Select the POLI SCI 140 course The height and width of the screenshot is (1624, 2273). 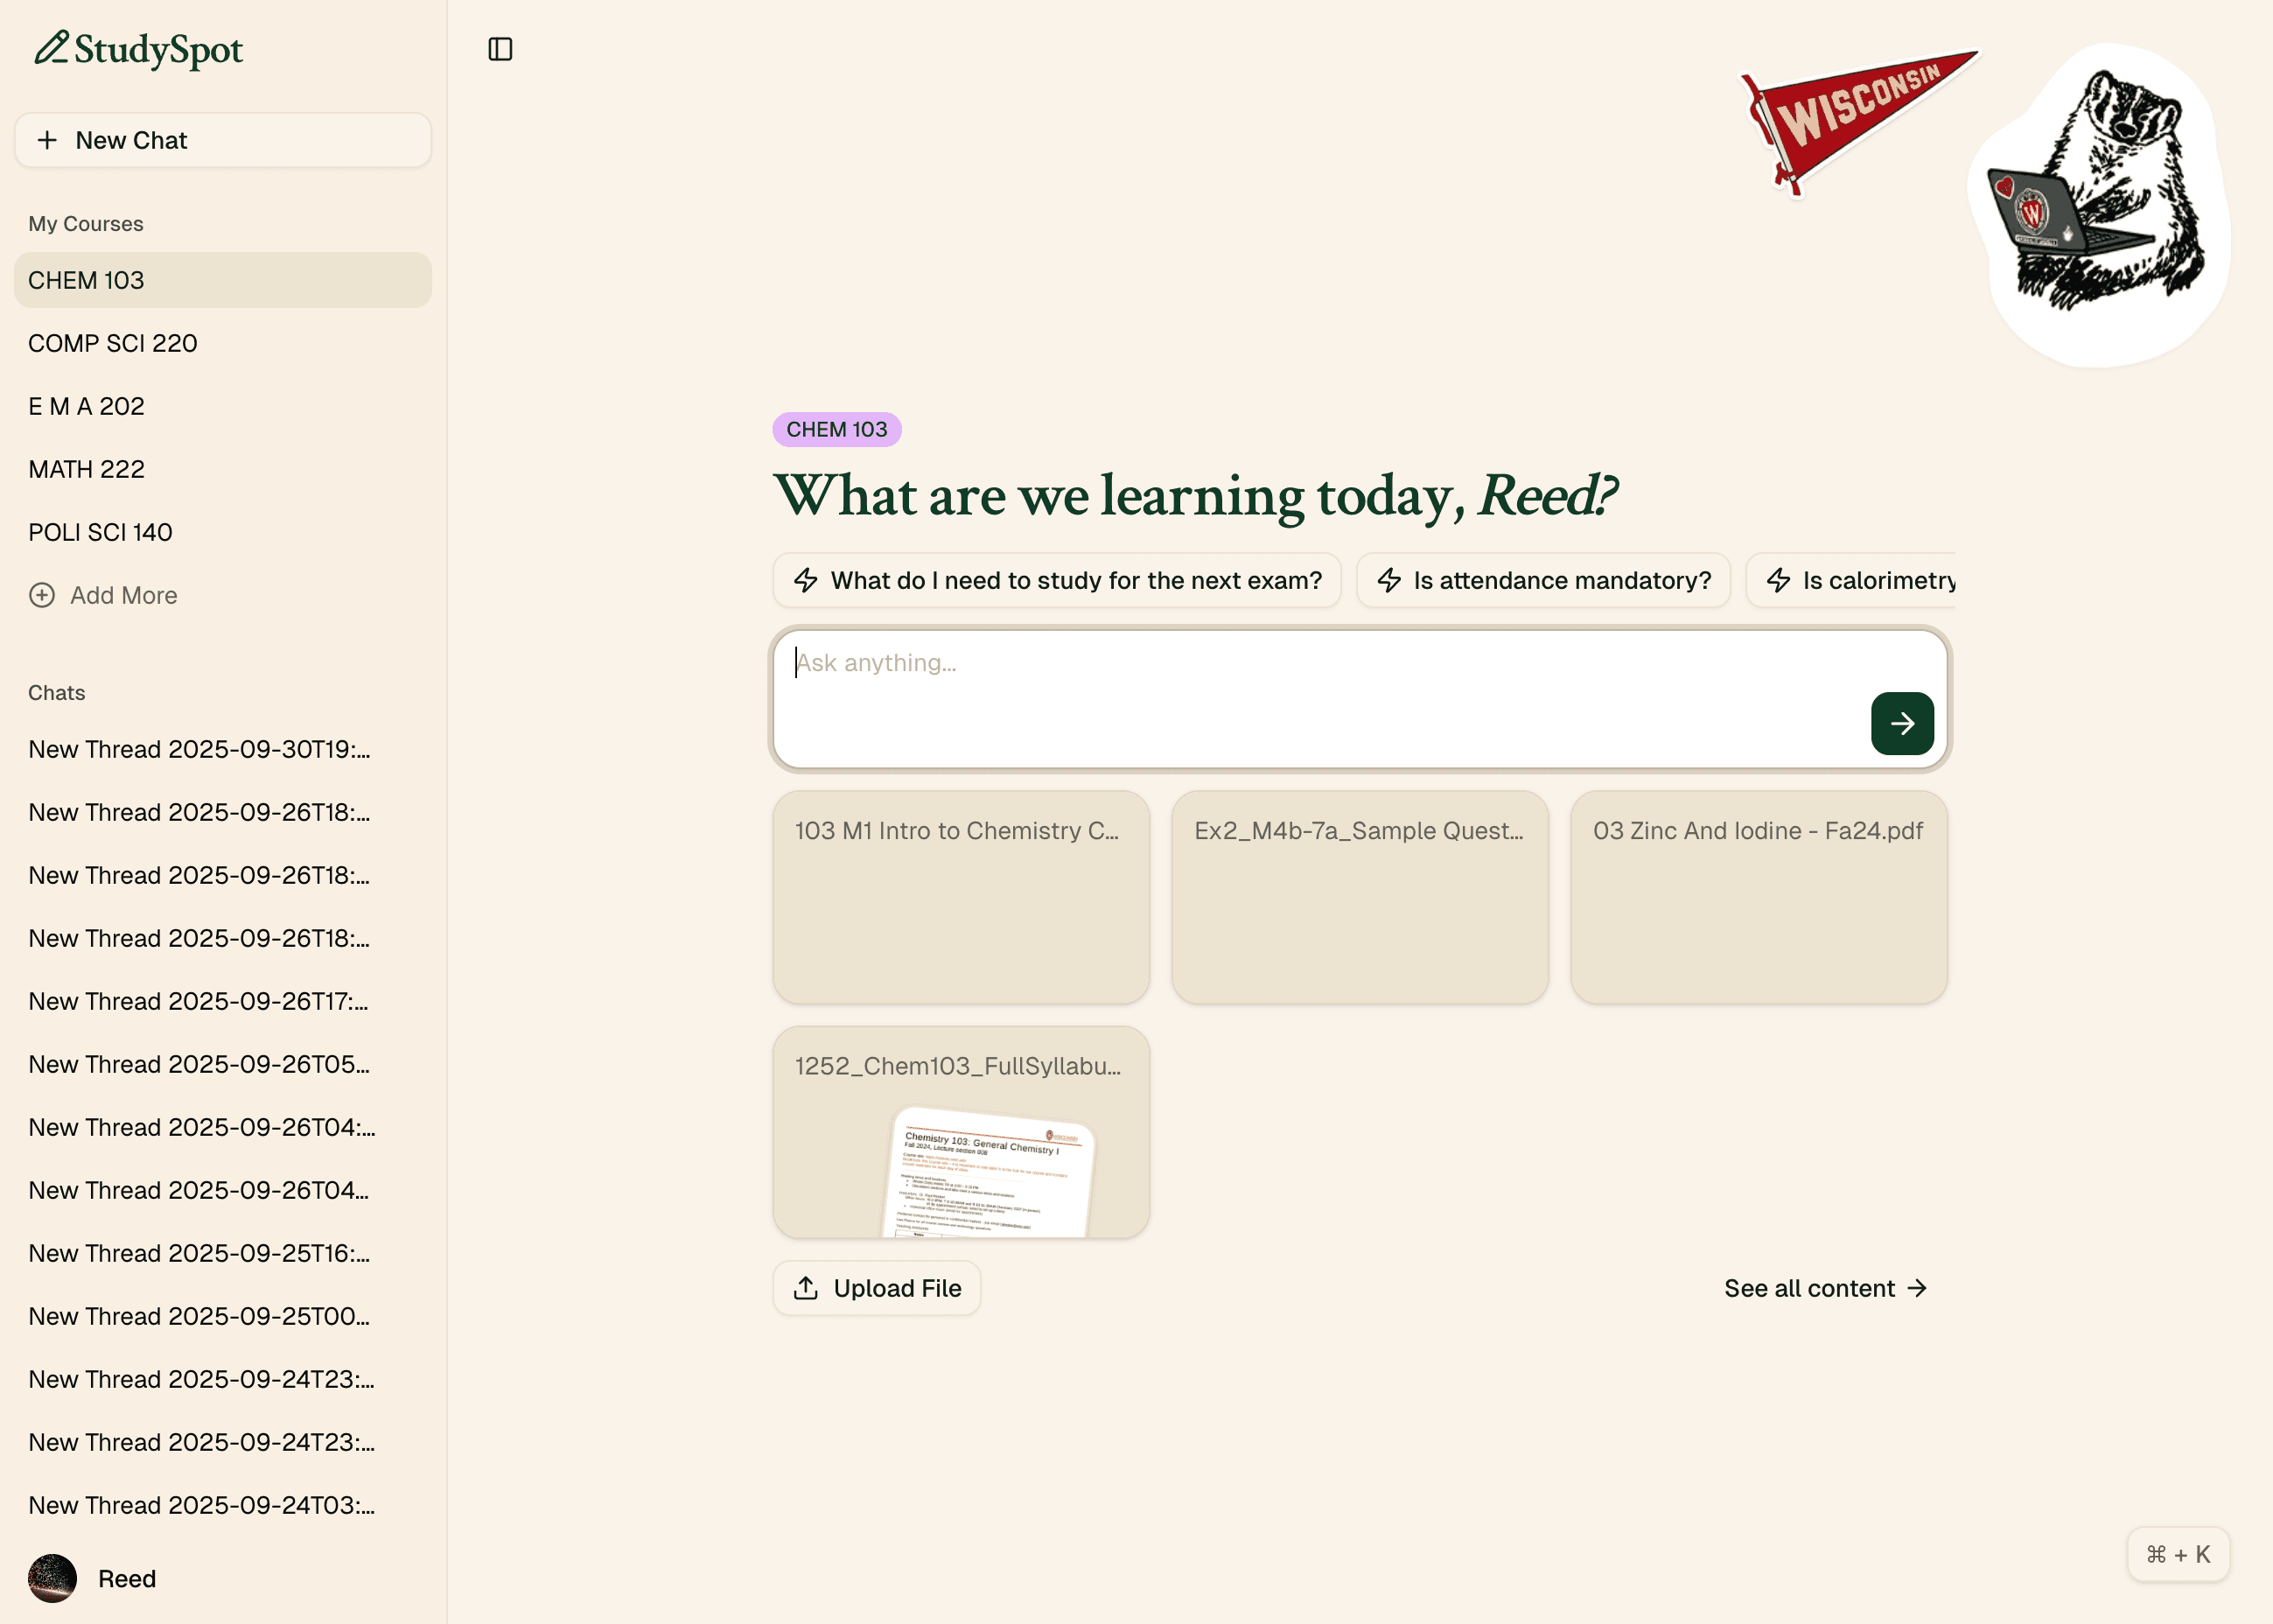tap(101, 532)
